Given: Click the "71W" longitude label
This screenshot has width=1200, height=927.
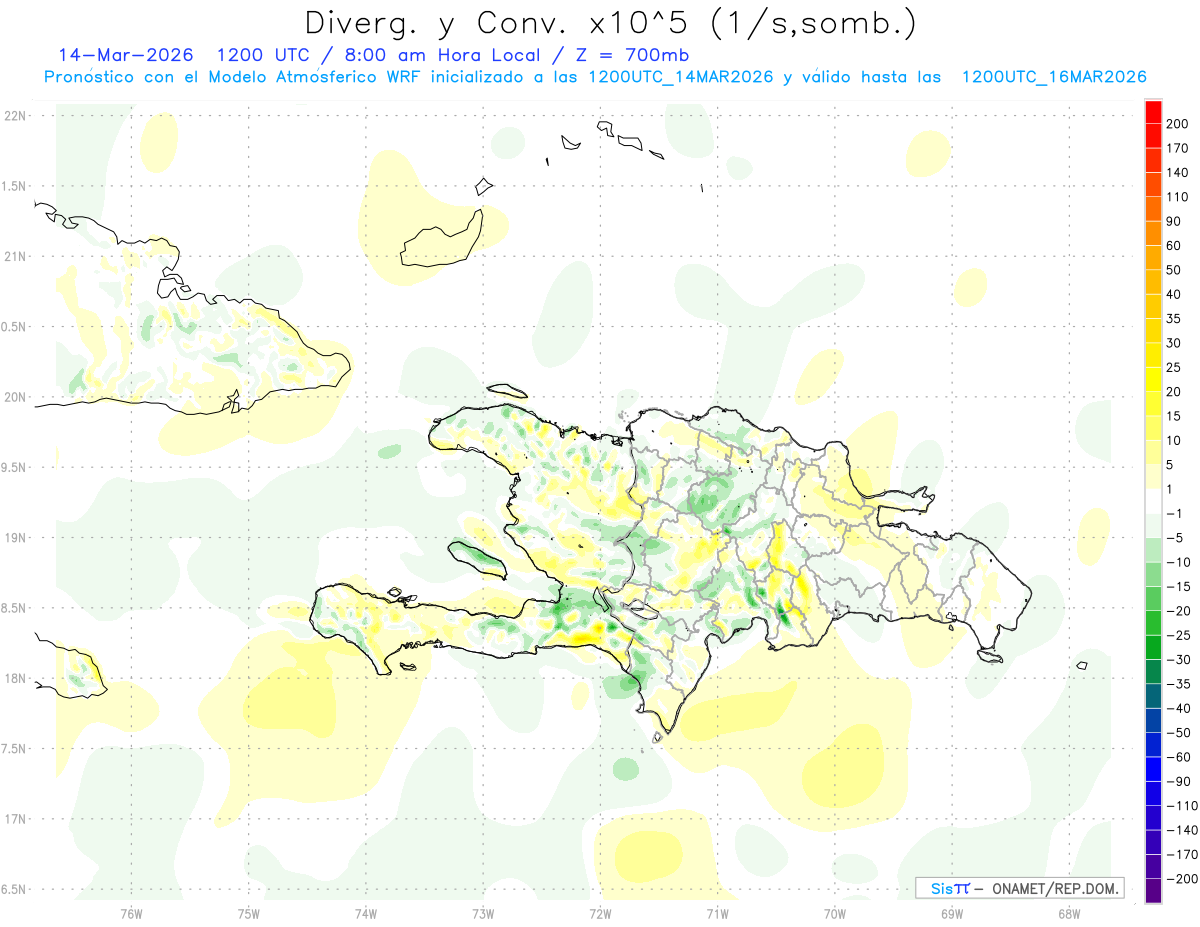Looking at the screenshot, I should pyautogui.click(x=717, y=914).
